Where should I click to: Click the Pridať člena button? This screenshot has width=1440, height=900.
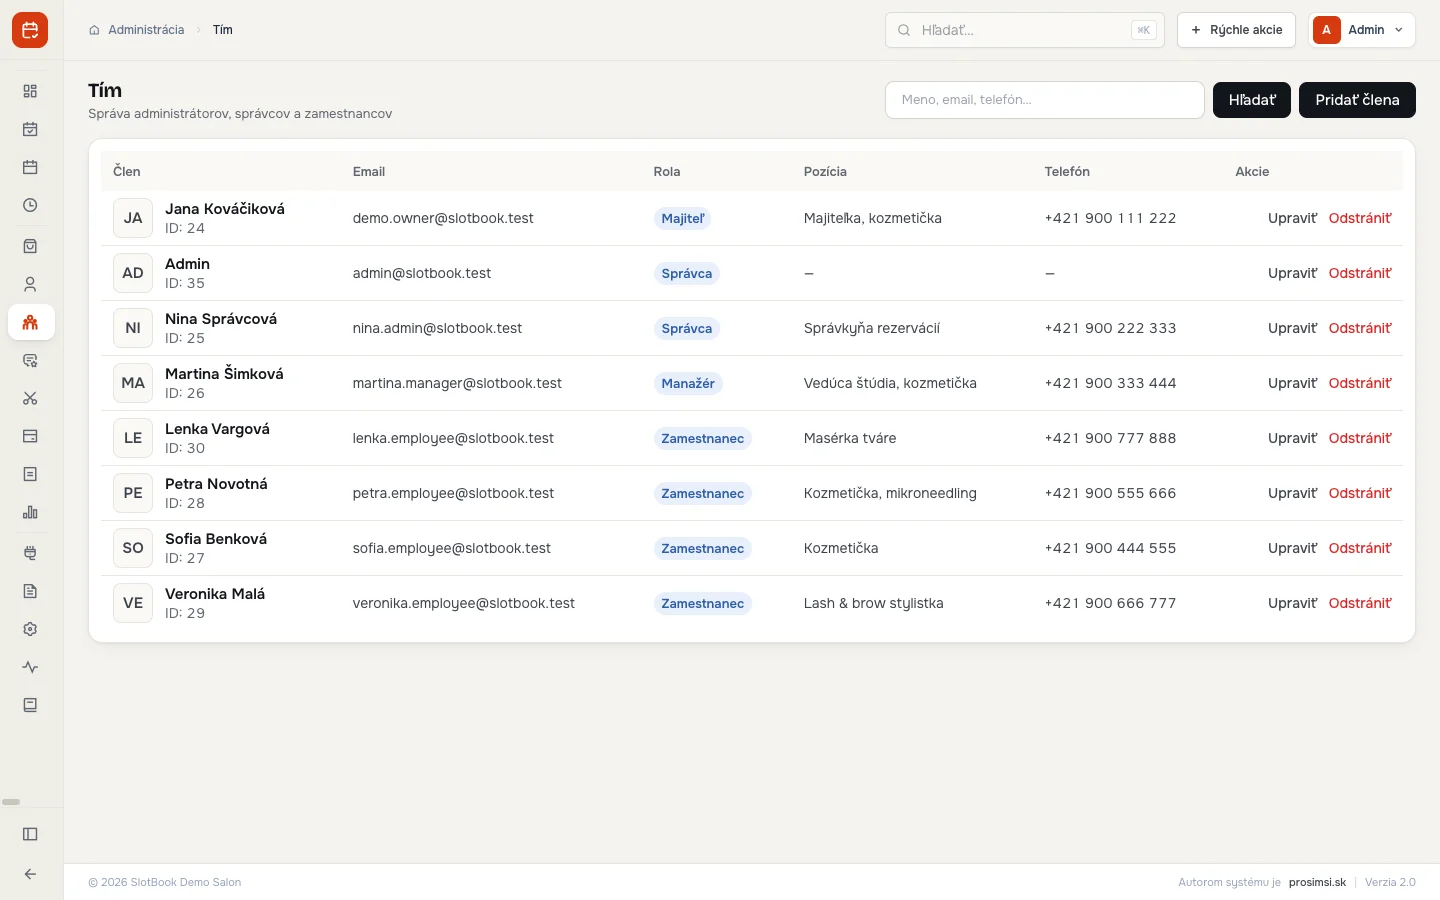[1357, 100]
